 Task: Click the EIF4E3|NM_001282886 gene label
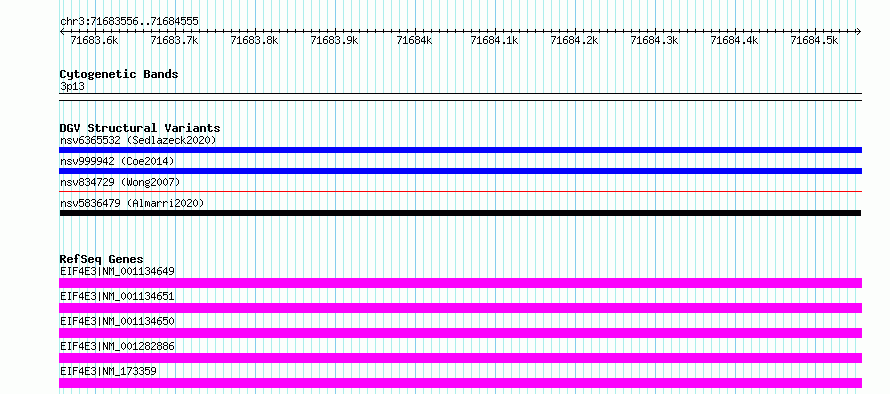[117, 346]
